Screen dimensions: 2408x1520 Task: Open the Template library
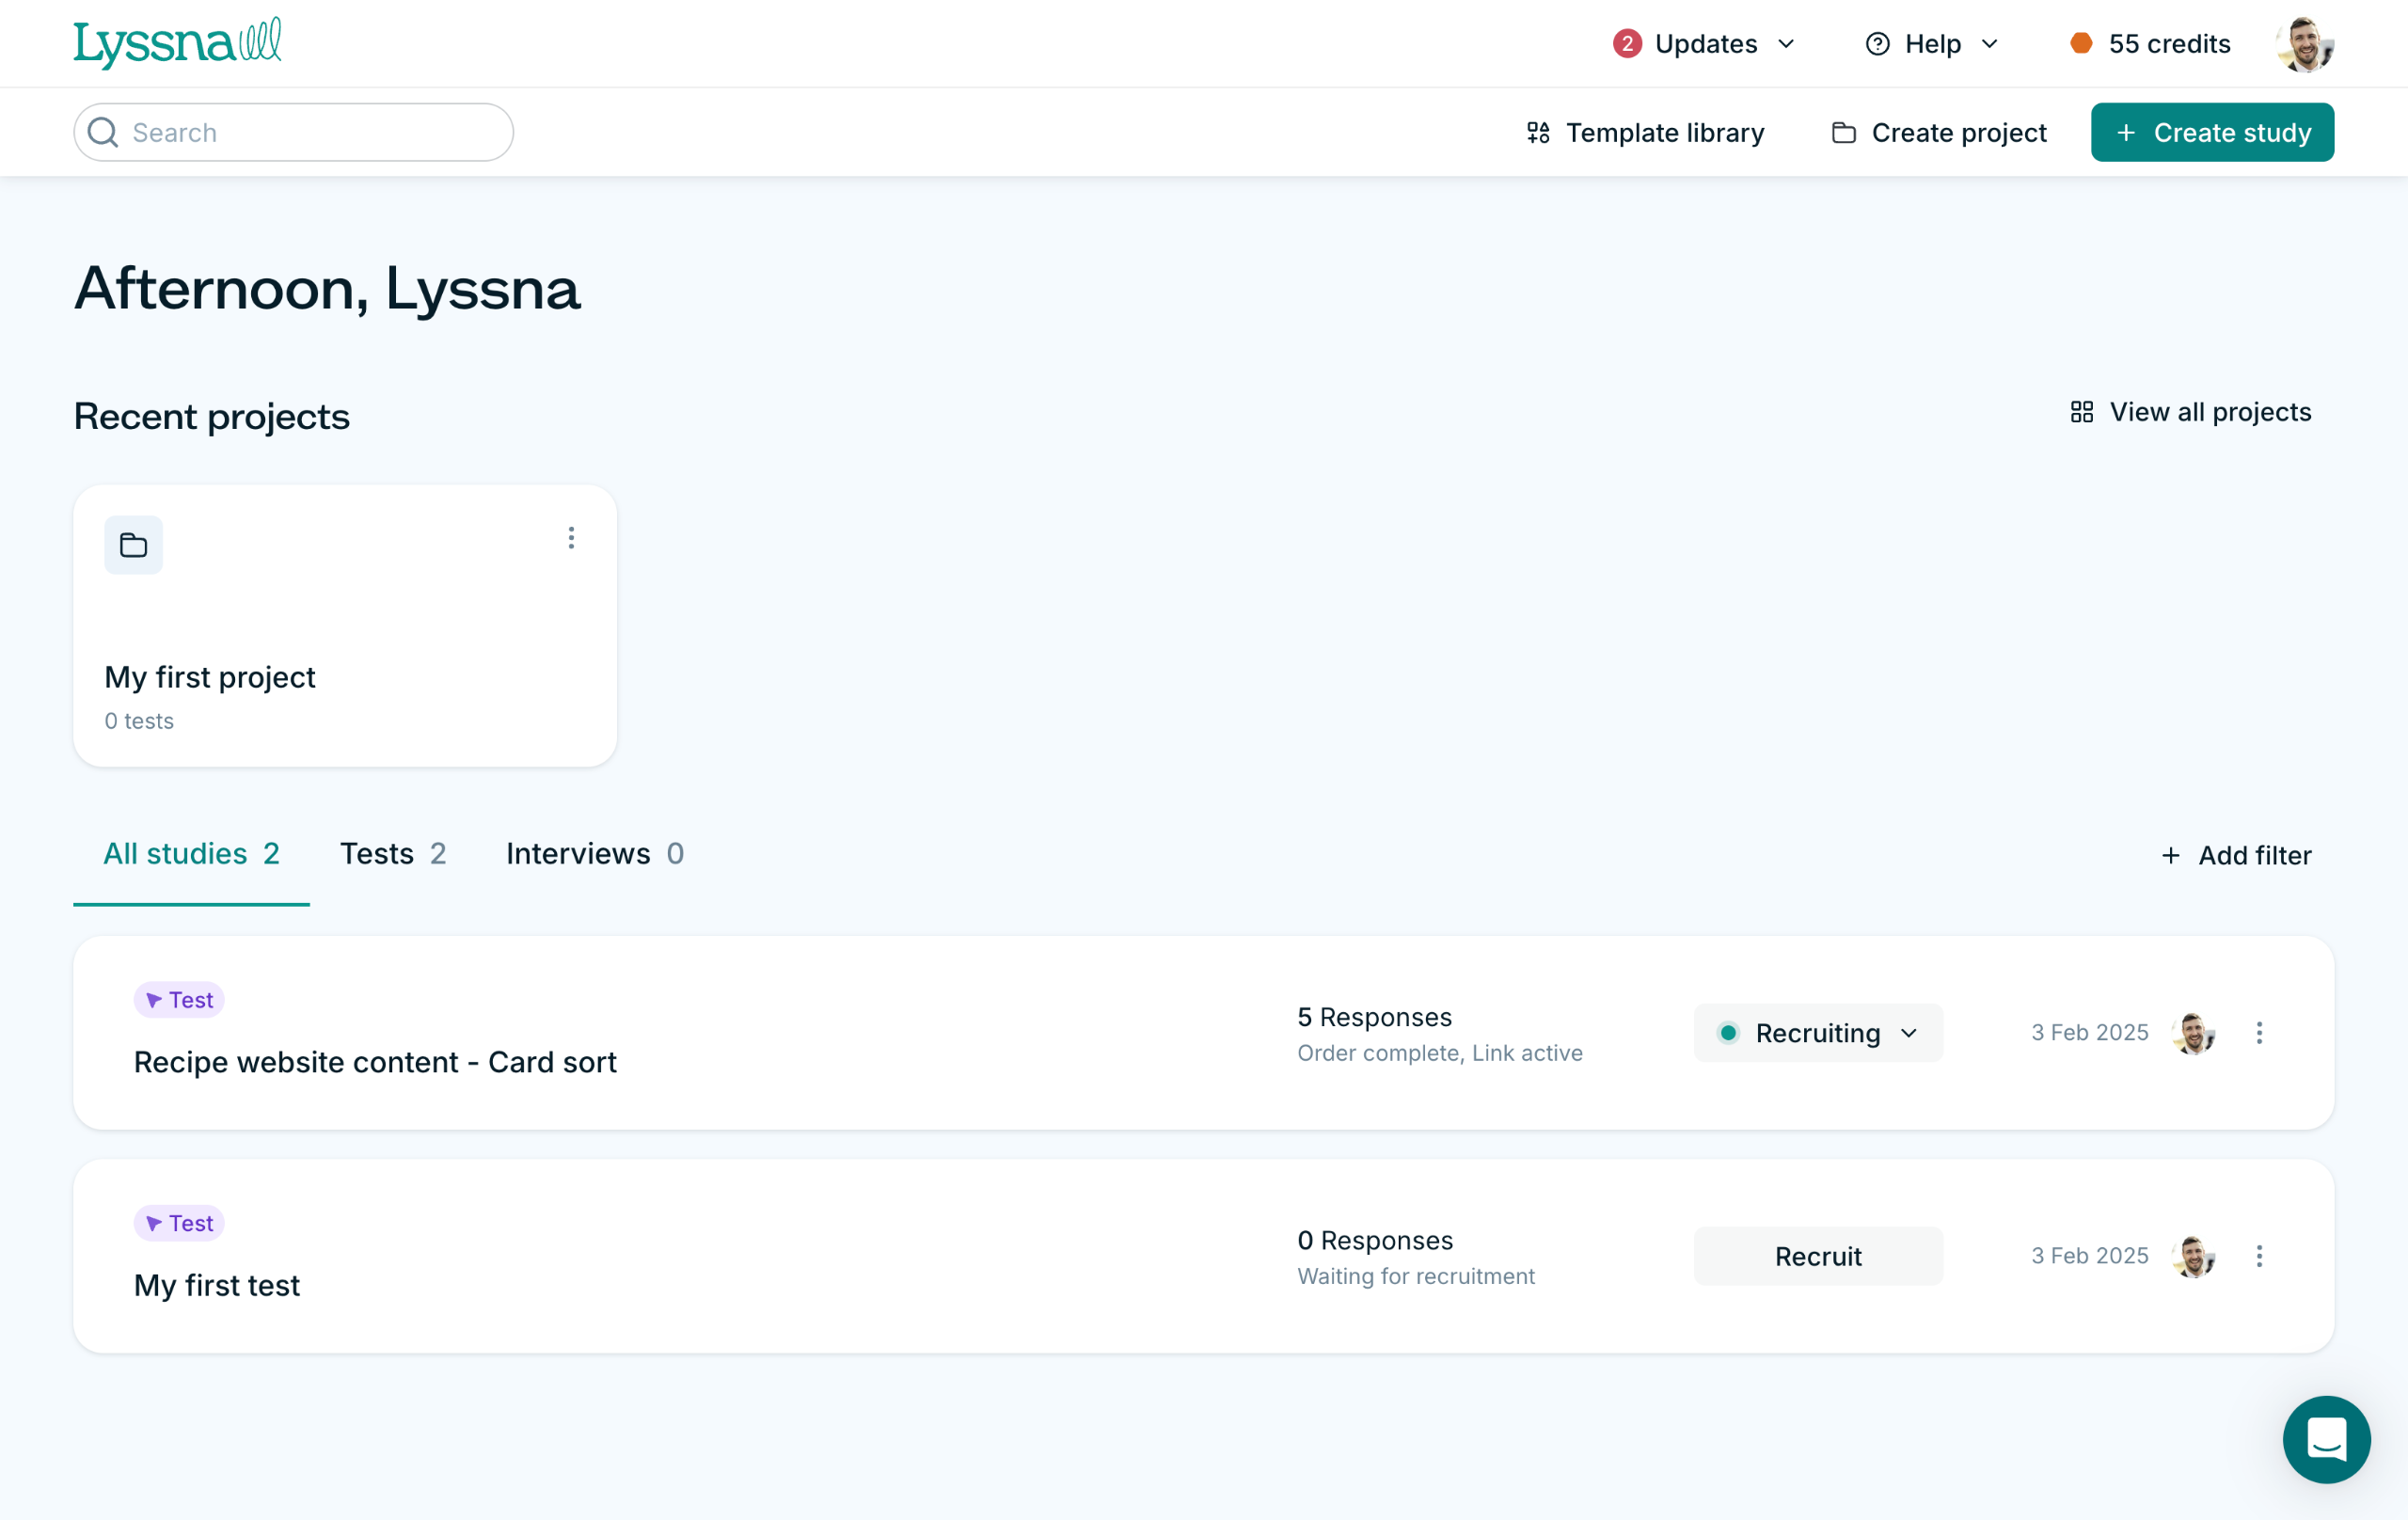click(1645, 132)
